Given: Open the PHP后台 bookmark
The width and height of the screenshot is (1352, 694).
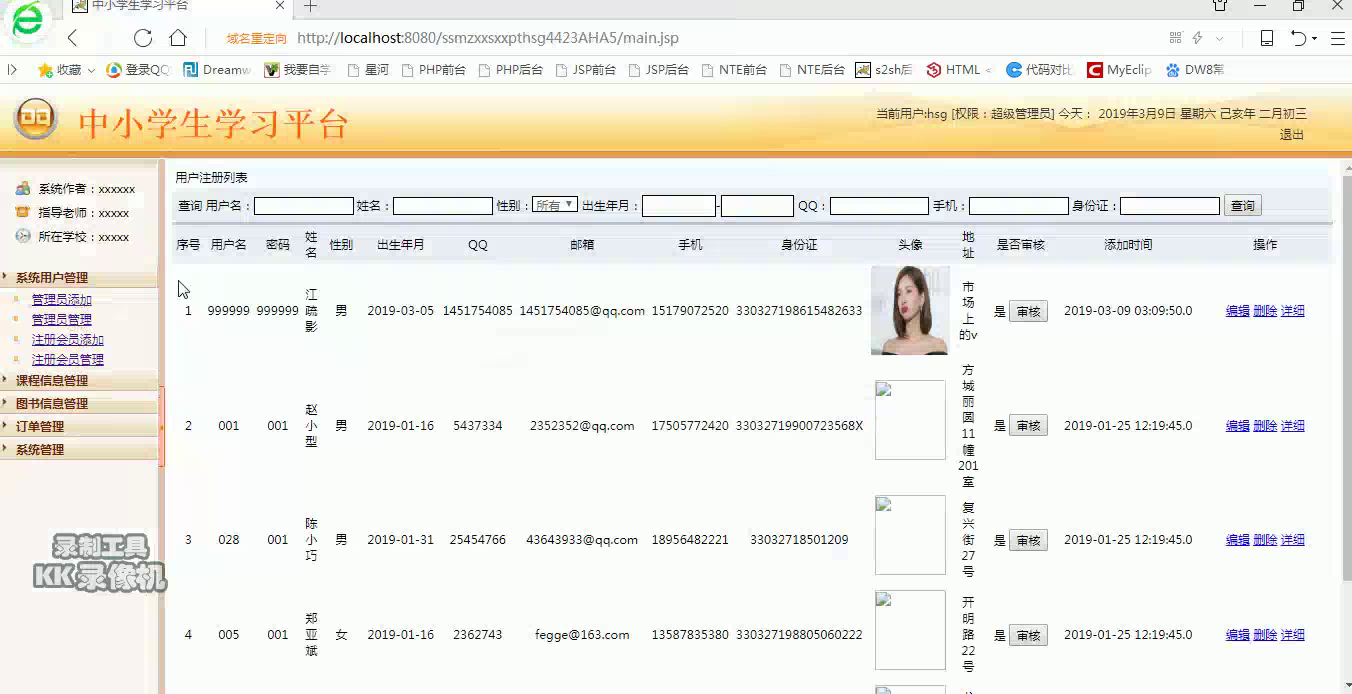Looking at the screenshot, I should tap(510, 70).
